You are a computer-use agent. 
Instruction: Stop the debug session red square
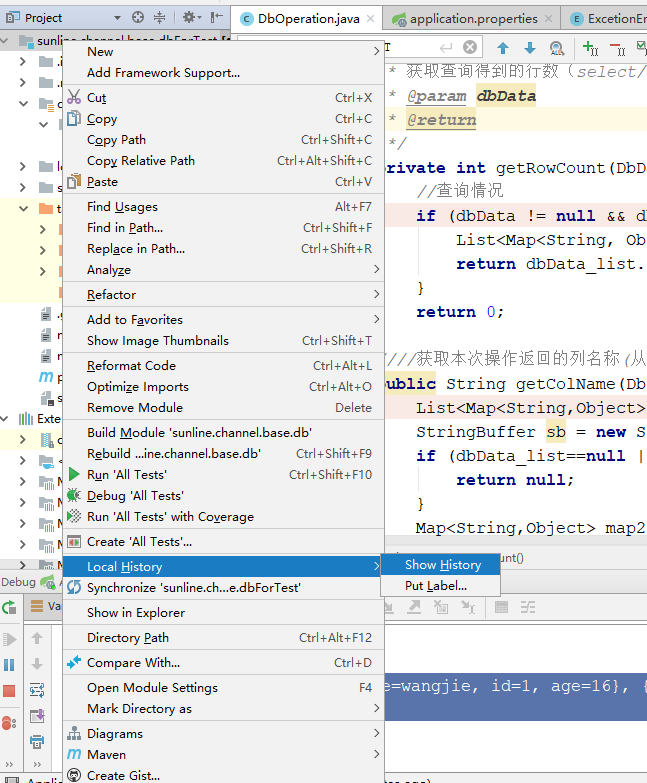coord(9,691)
